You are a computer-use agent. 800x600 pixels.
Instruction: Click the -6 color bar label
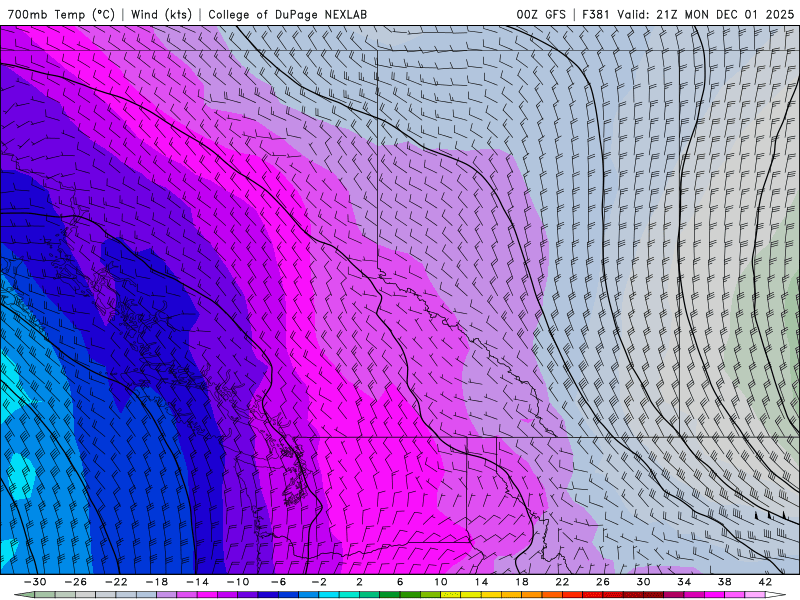coord(278,582)
